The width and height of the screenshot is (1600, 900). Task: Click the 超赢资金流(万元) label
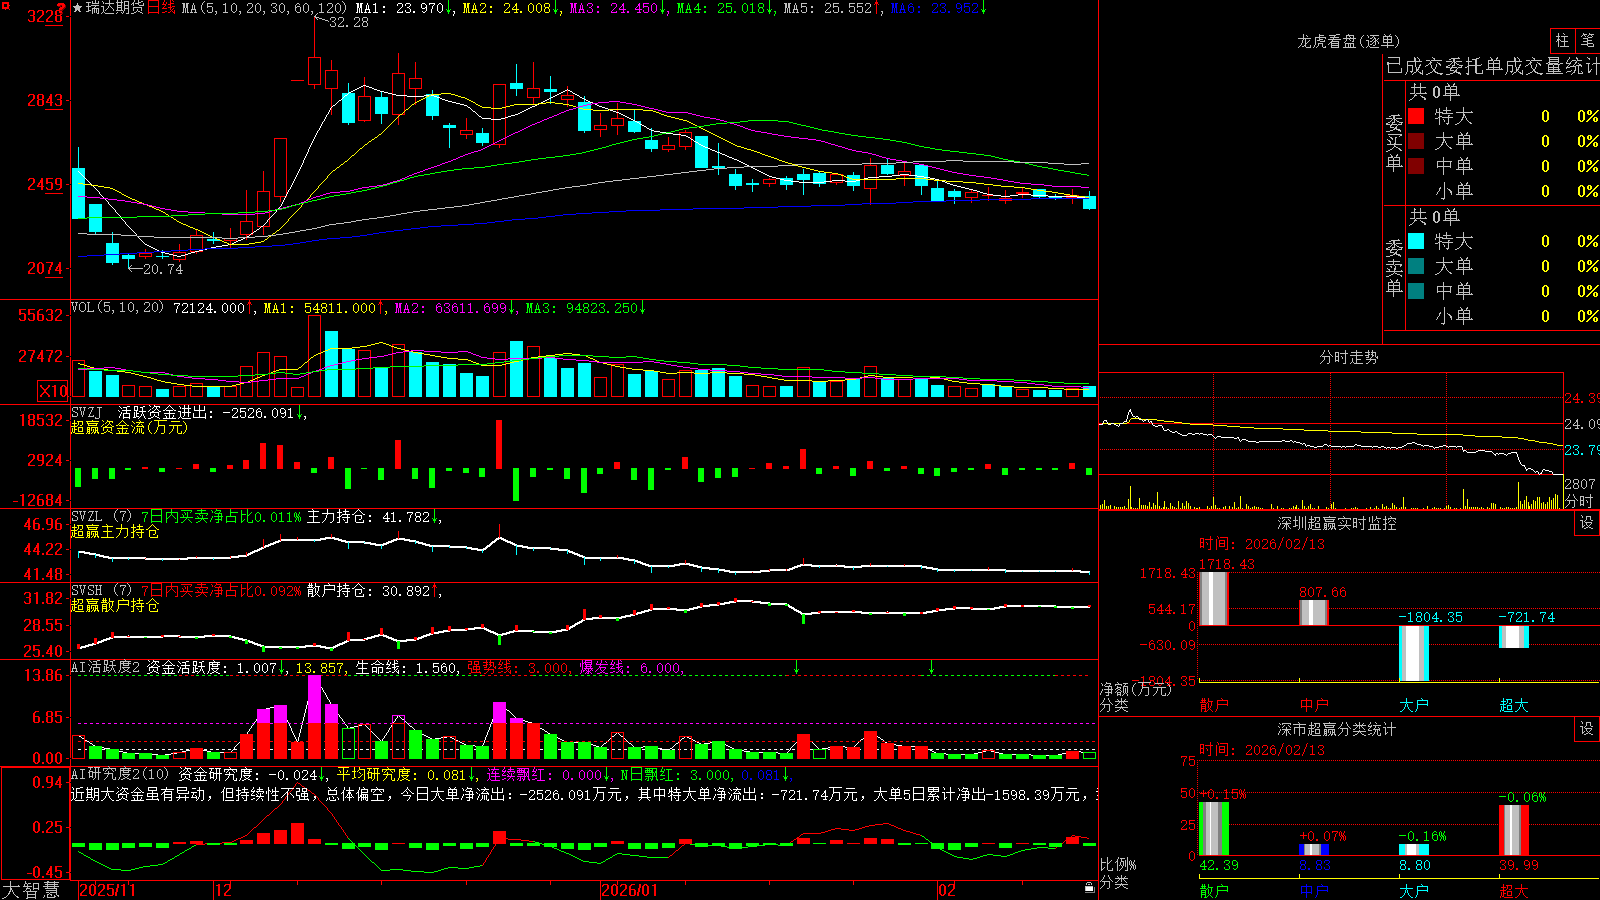(129, 427)
